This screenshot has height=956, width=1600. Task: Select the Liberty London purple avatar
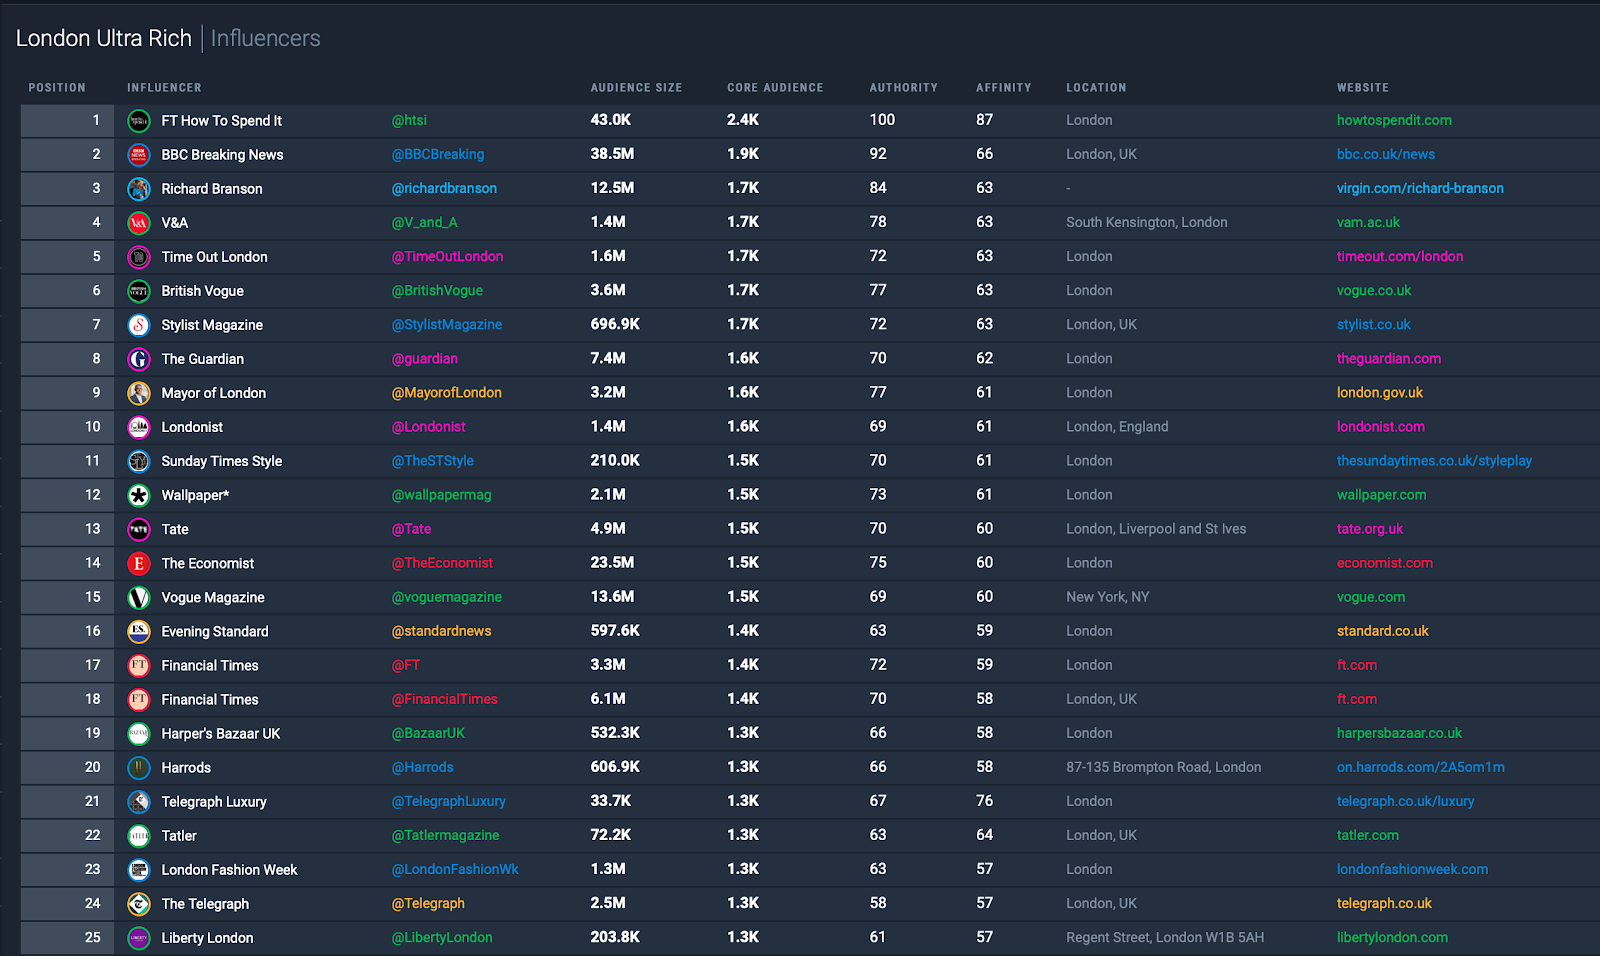[139, 937]
